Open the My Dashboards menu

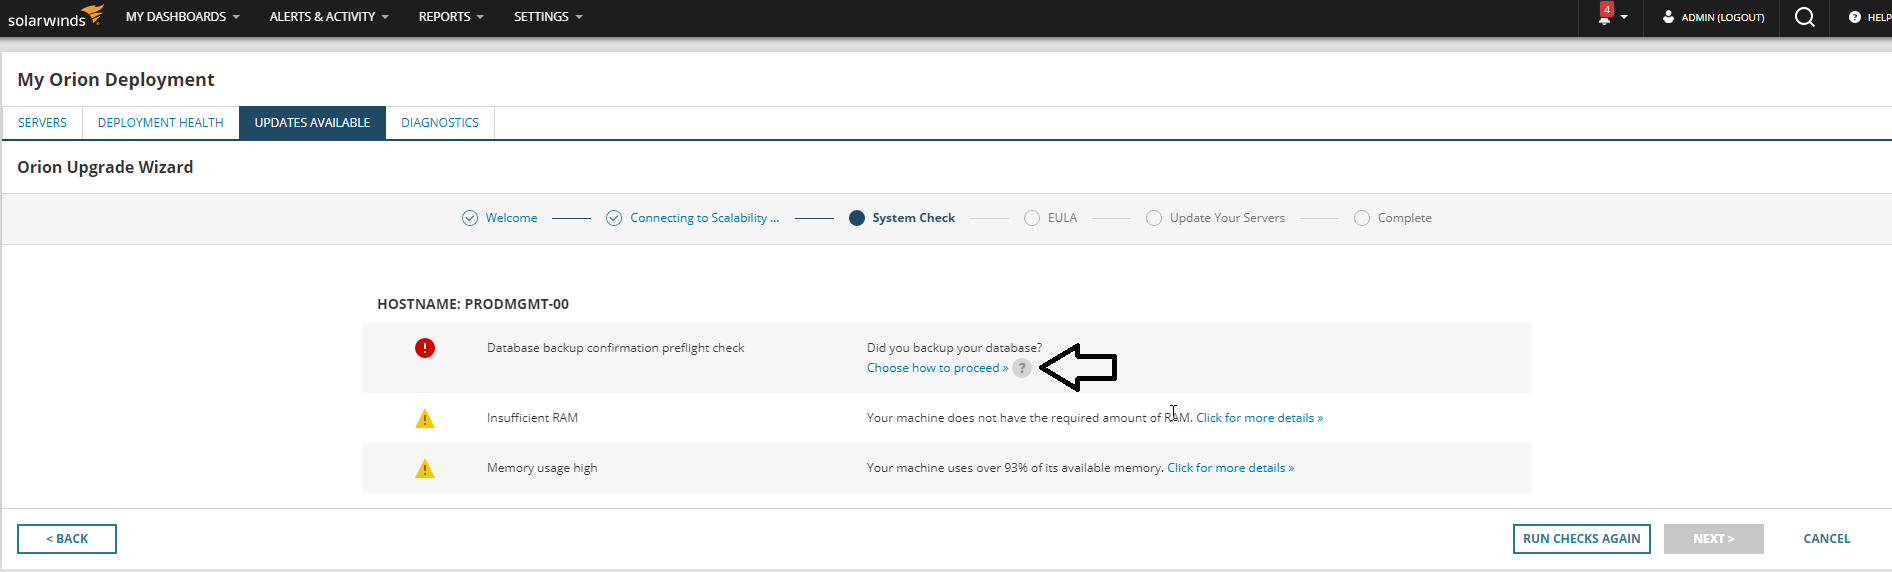(x=182, y=17)
